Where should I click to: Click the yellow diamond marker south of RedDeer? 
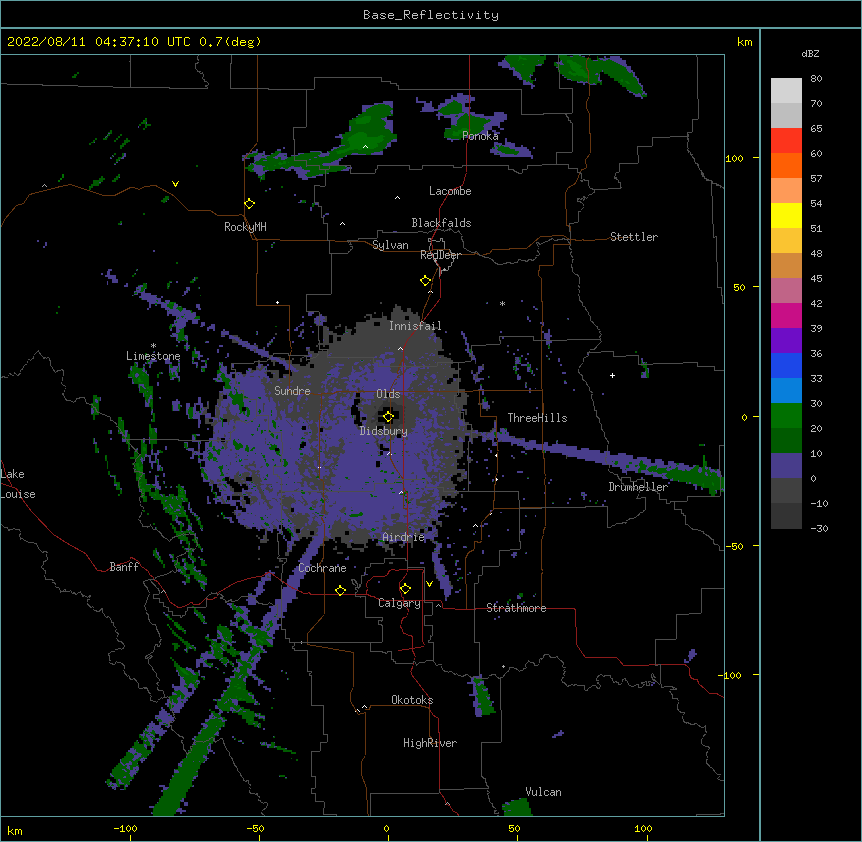click(x=426, y=281)
